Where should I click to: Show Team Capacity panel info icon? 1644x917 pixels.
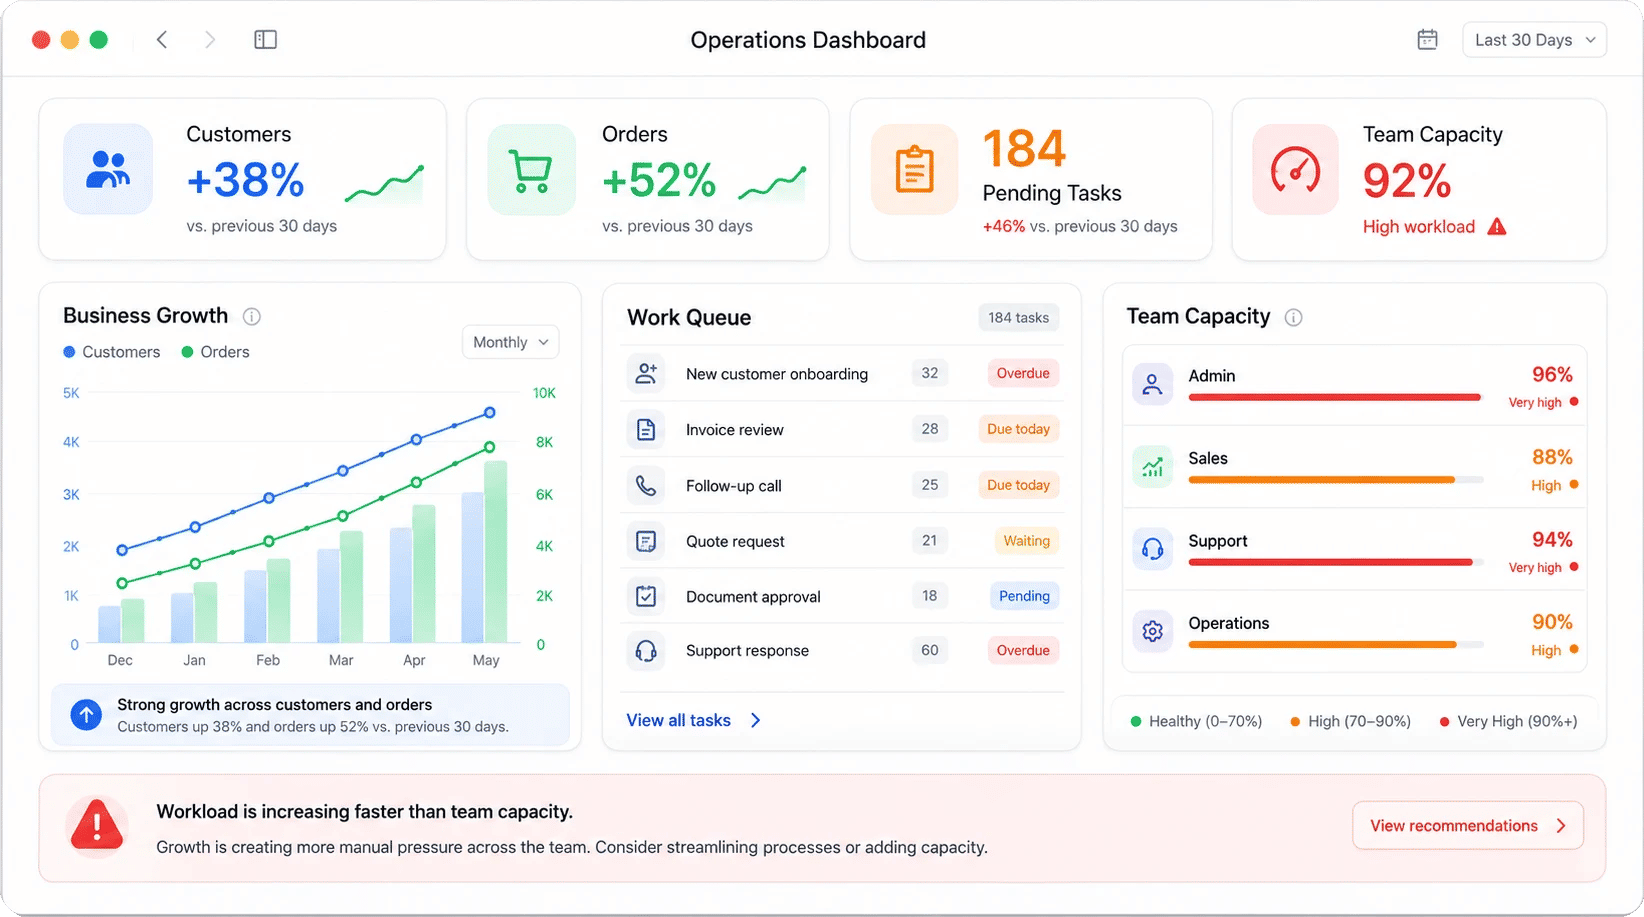1293,318
